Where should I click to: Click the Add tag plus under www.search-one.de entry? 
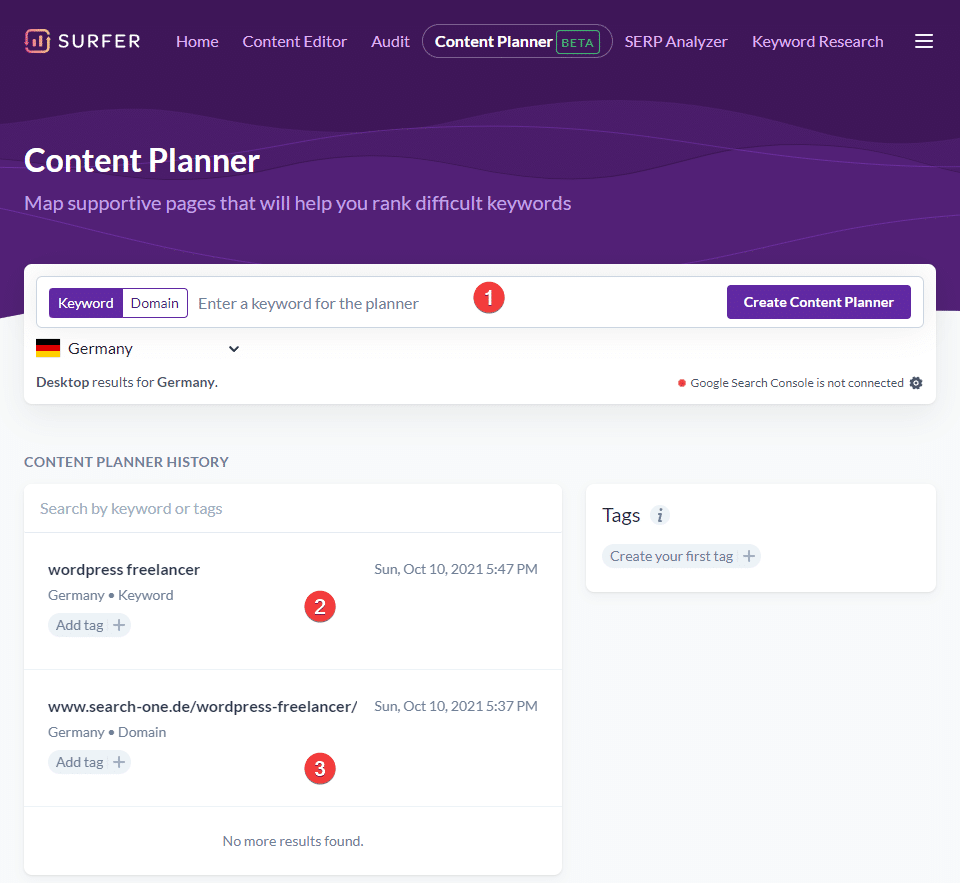(119, 762)
